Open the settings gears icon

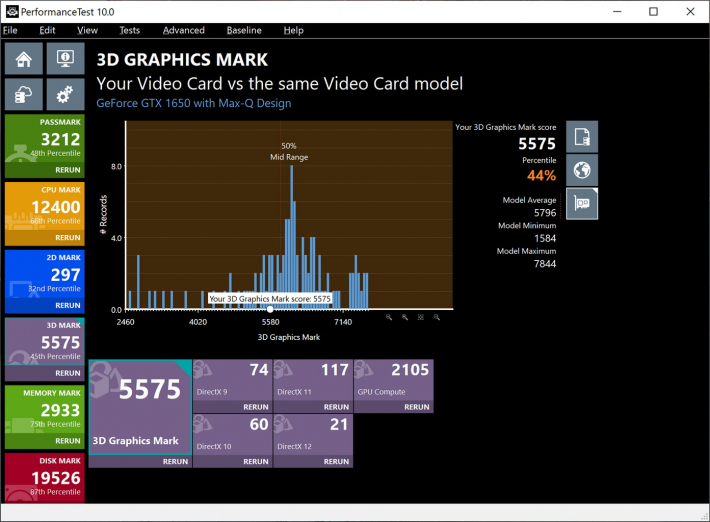point(65,95)
